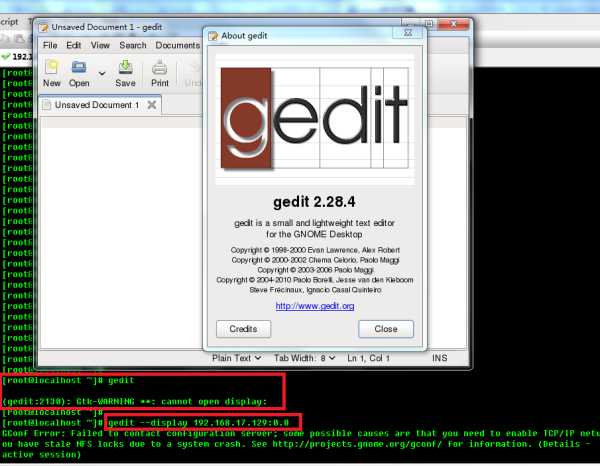Click the Ln 1, Col 1 status text
Viewport: 600px width, 466px height.
pyautogui.click(x=368, y=358)
